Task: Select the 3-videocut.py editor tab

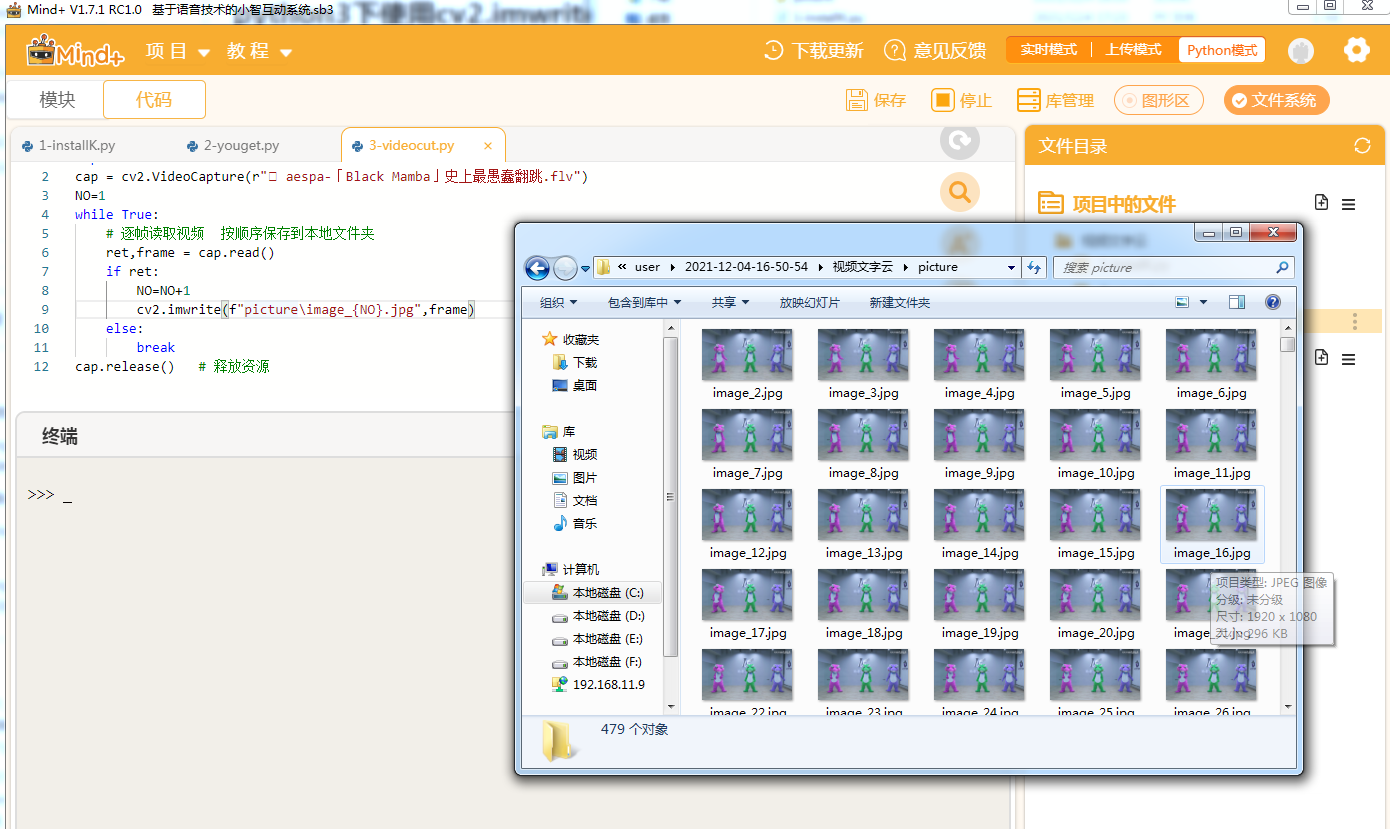Action: tap(410, 146)
